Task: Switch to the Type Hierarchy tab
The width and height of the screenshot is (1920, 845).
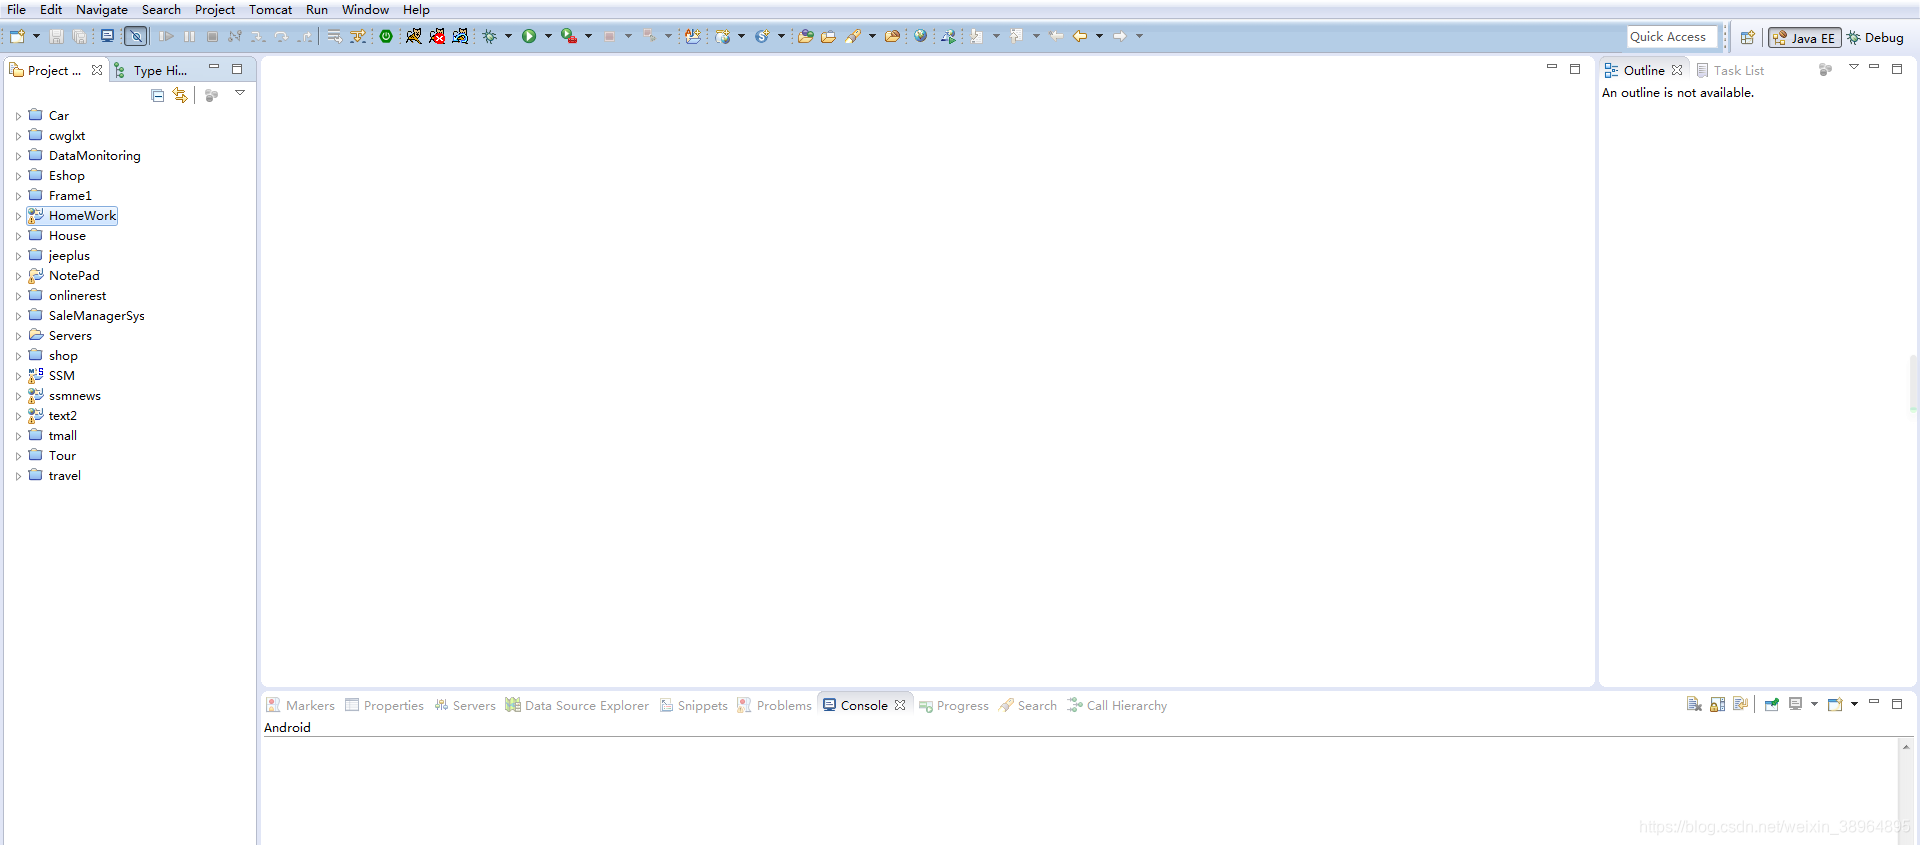Action: click(151, 70)
